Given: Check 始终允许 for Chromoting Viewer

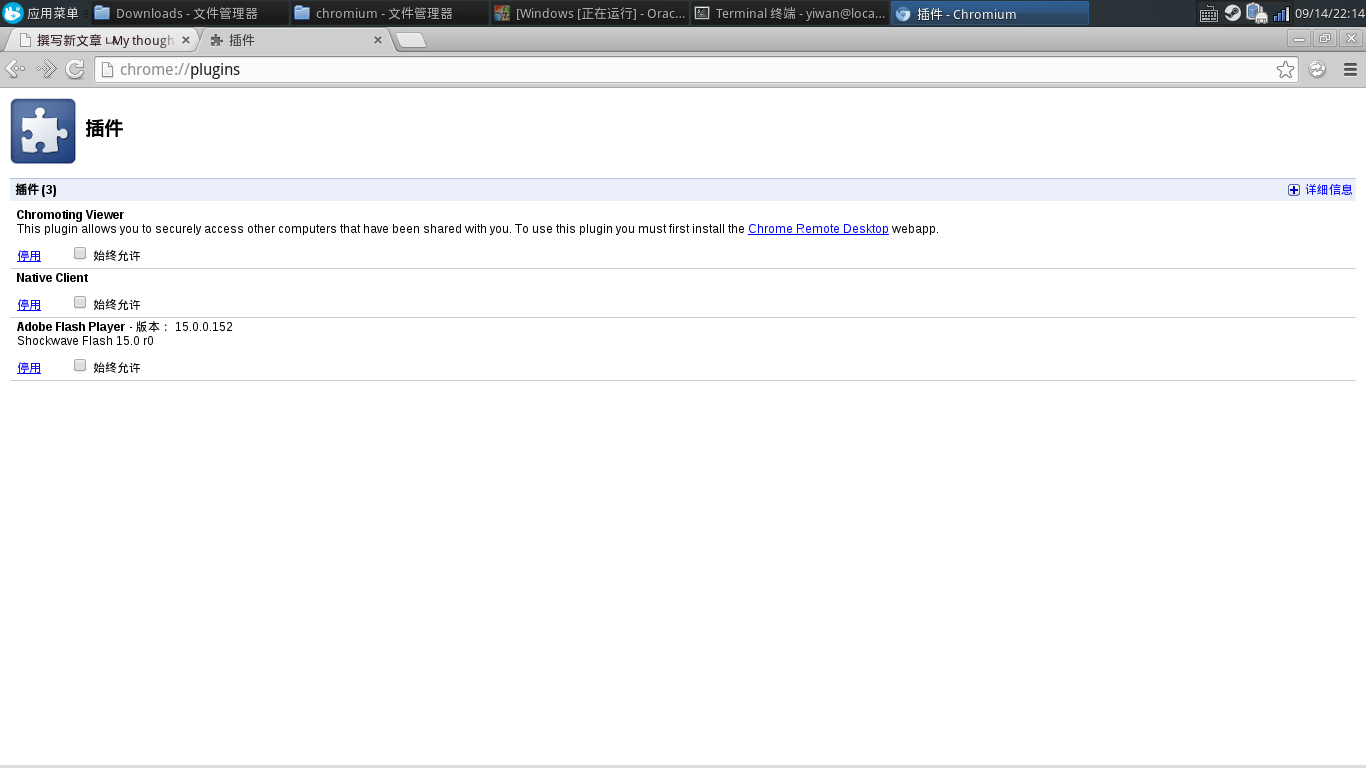Looking at the screenshot, I should (x=80, y=254).
